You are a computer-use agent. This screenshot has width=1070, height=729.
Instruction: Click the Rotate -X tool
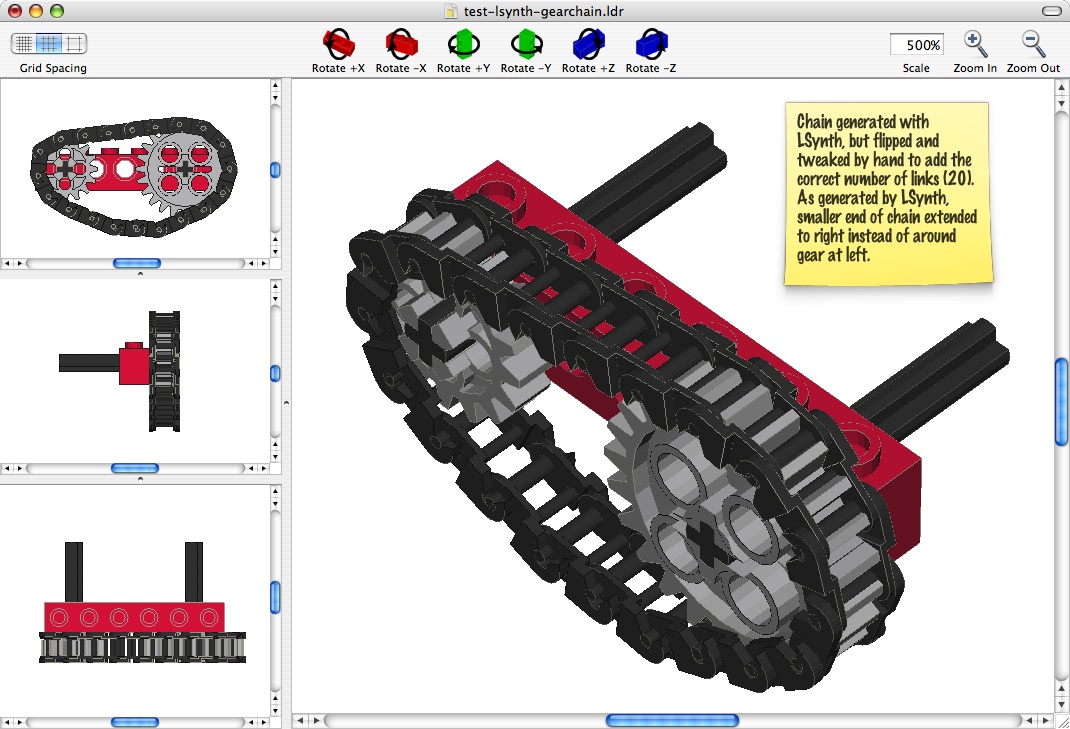[x=401, y=44]
